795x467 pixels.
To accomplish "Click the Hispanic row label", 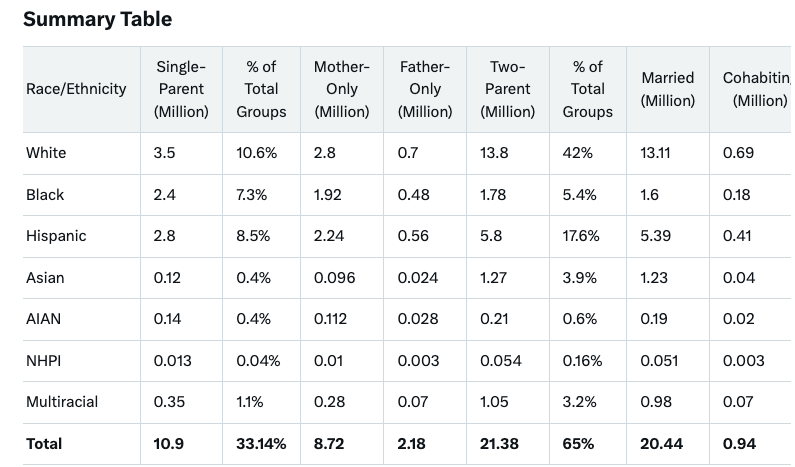I will pyautogui.click(x=56, y=236).
